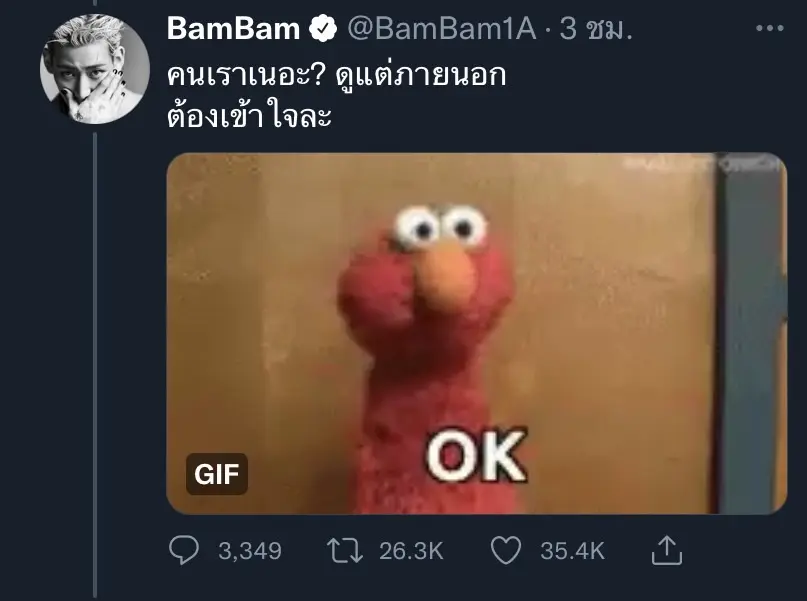Click the OK caption inside the GIF
Screen dimensions: 807x601
[x=476, y=455]
